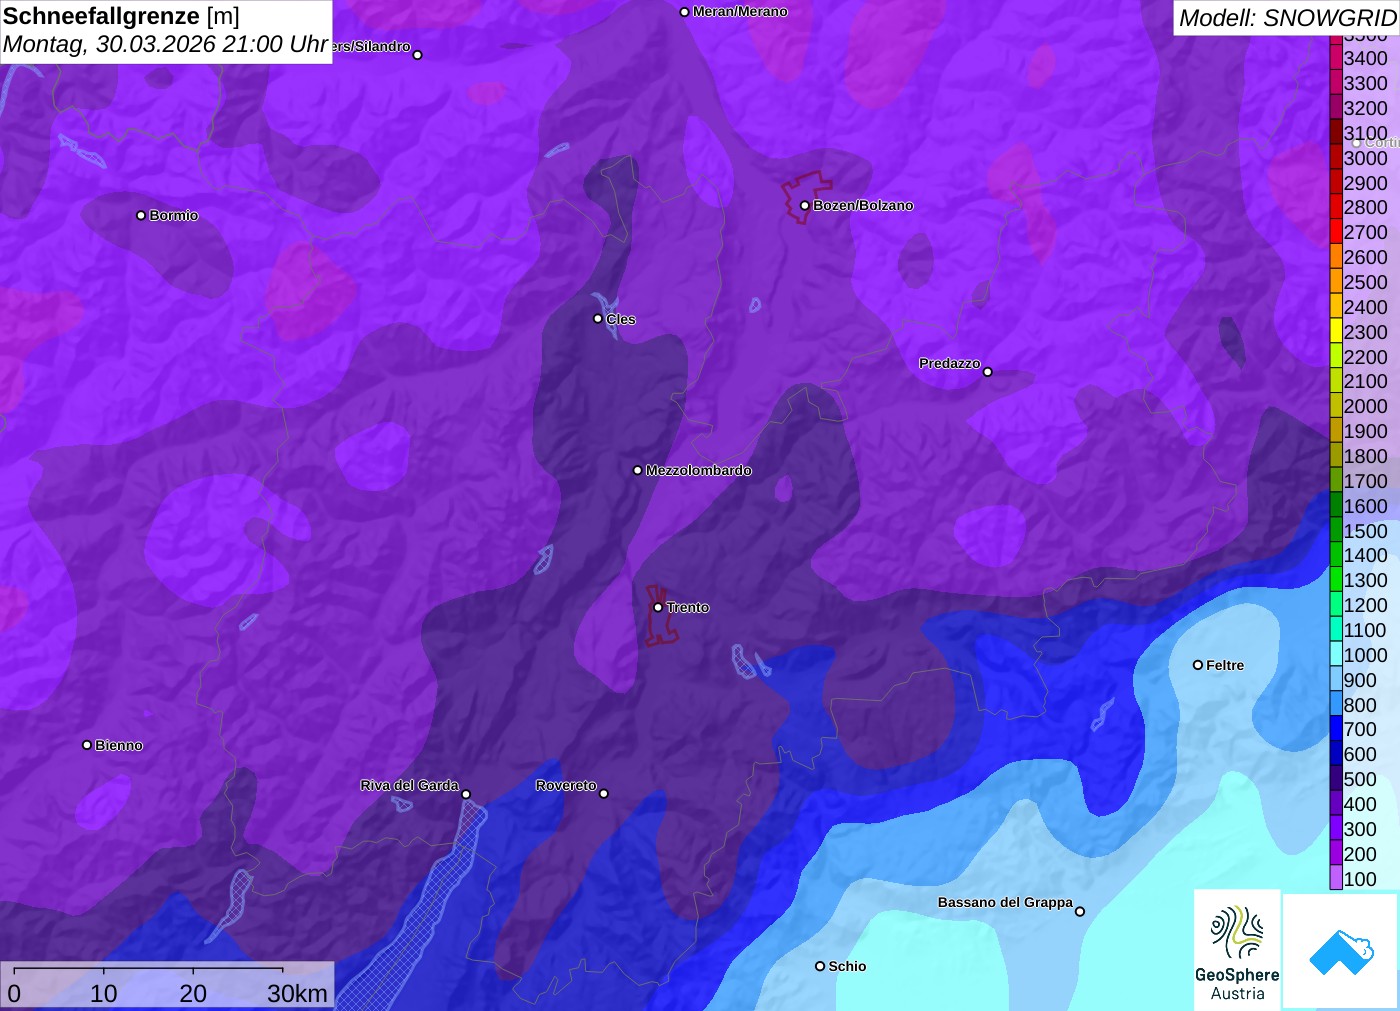Viewport: 1400px width, 1011px height.
Task: Click the 3400 legend color swatch
Action: (x=1336, y=58)
